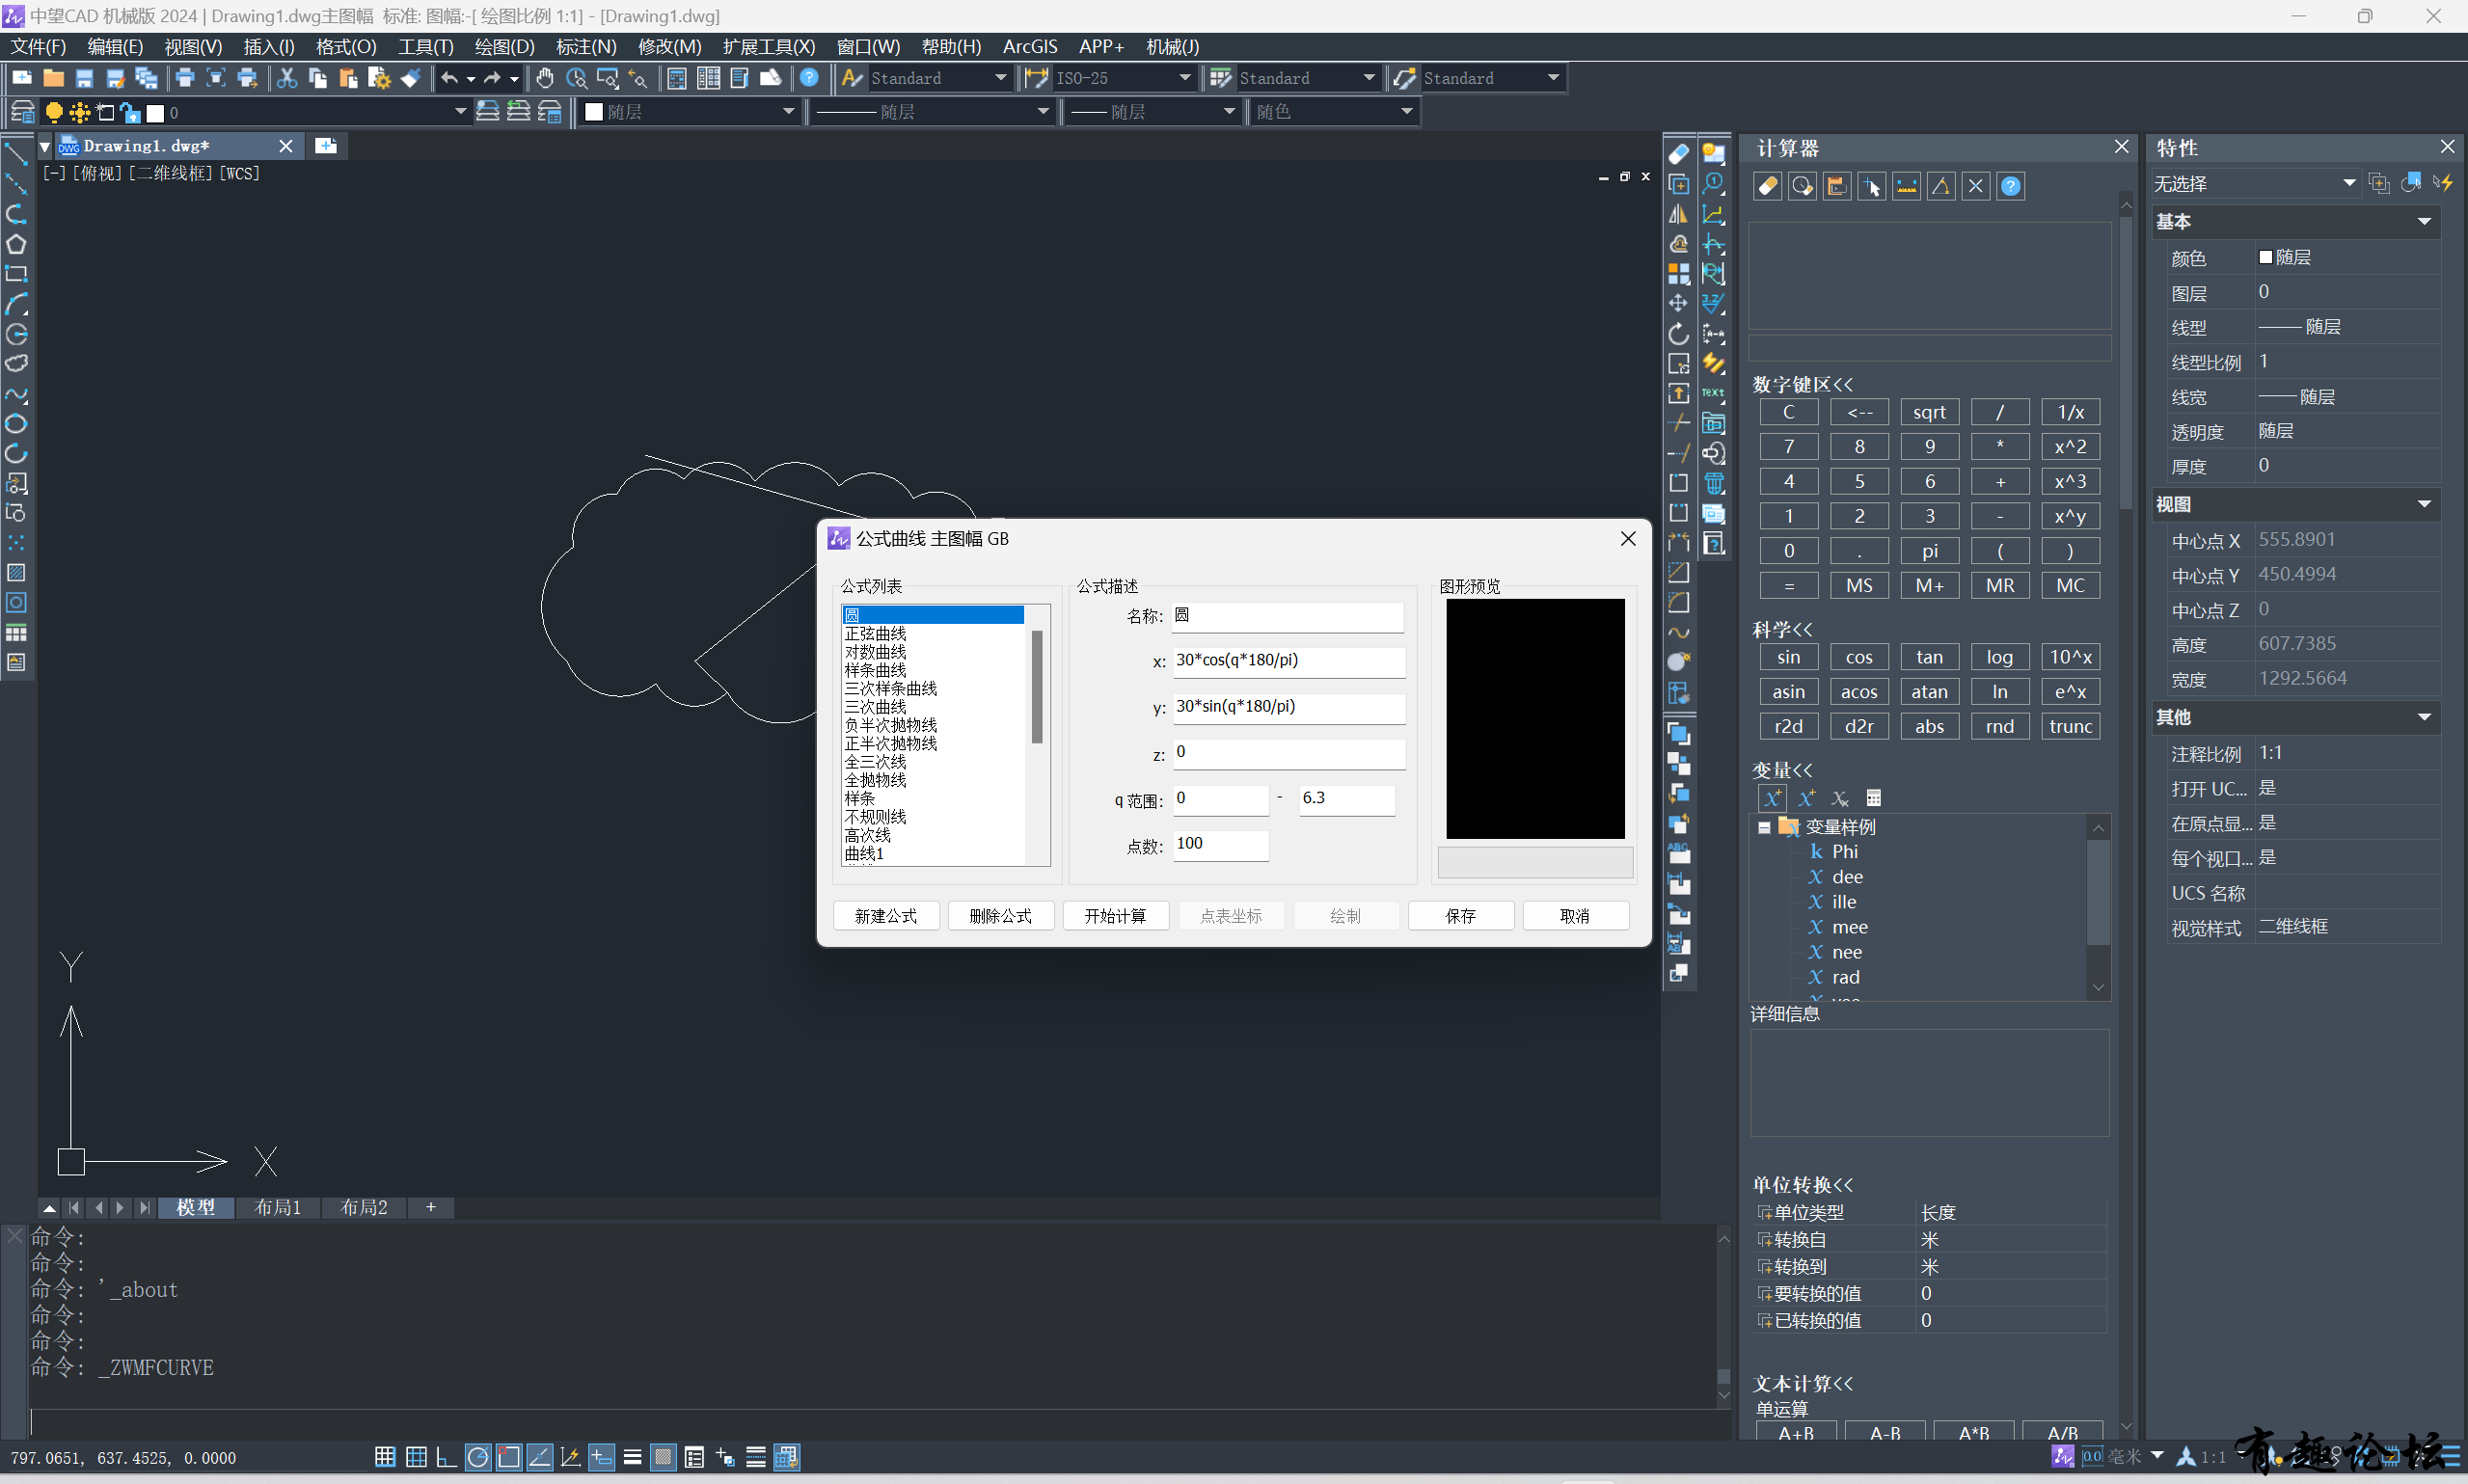Click the Print (plot) icon

pyautogui.click(x=184, y=78)
